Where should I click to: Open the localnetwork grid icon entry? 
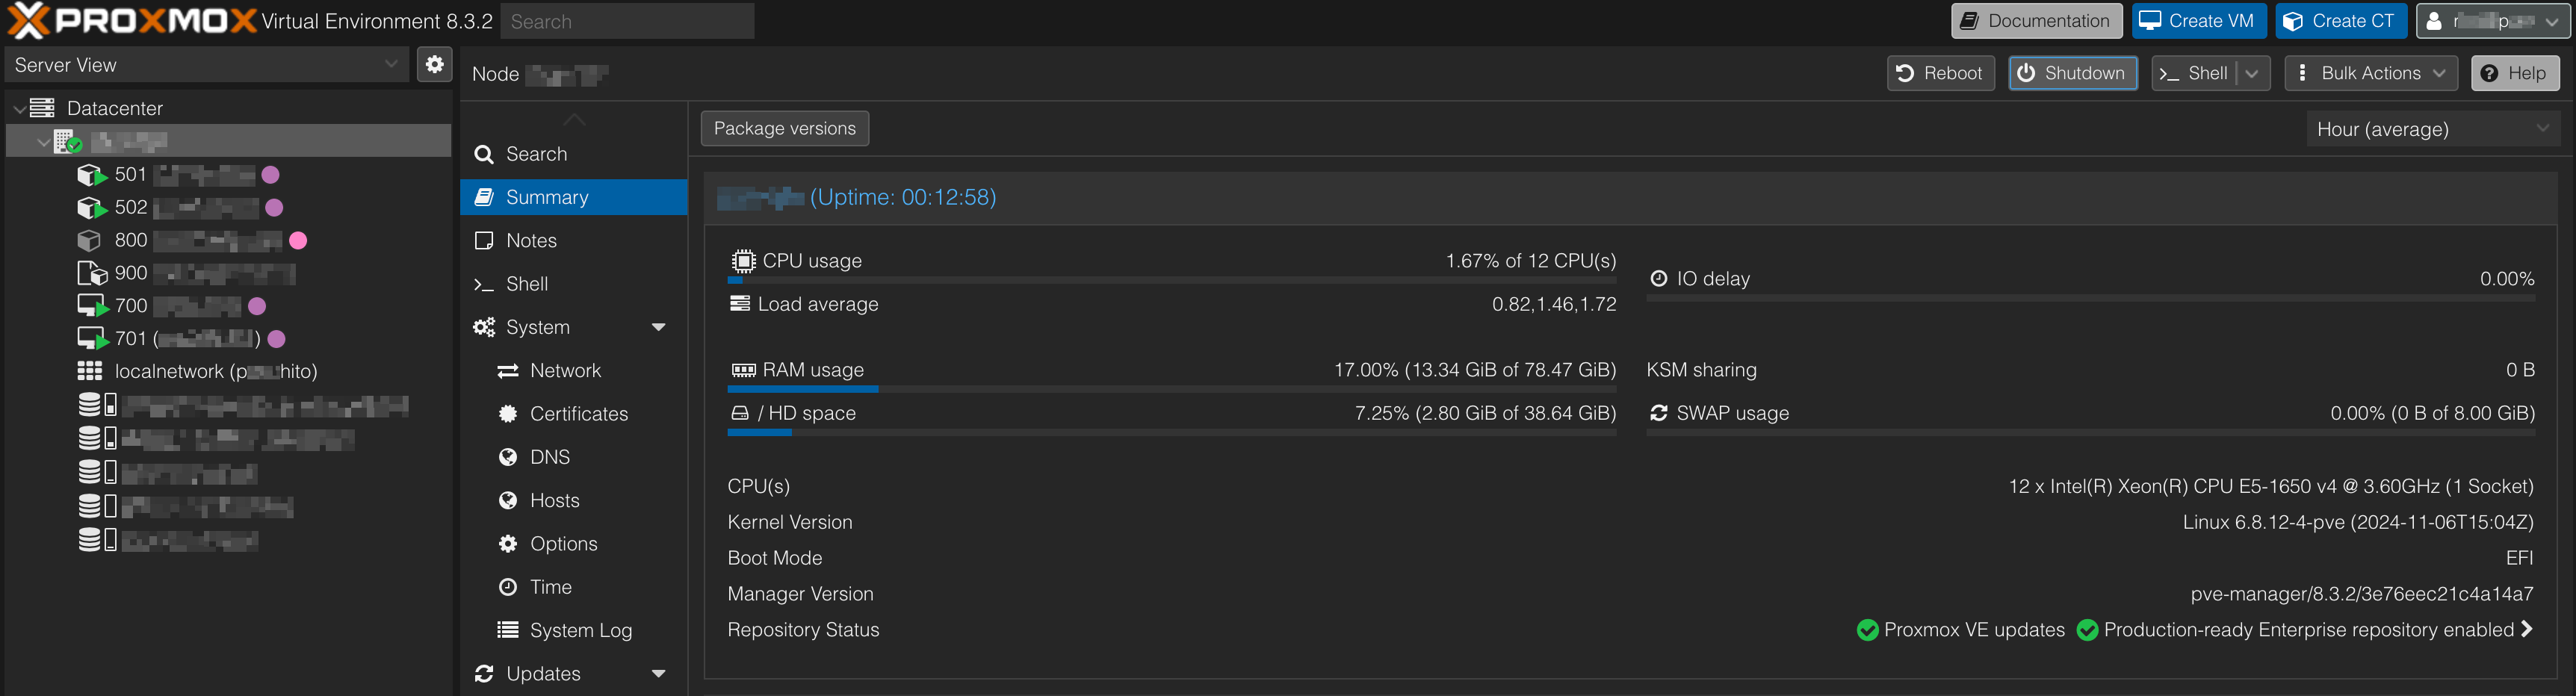click(x=90, y=371)
